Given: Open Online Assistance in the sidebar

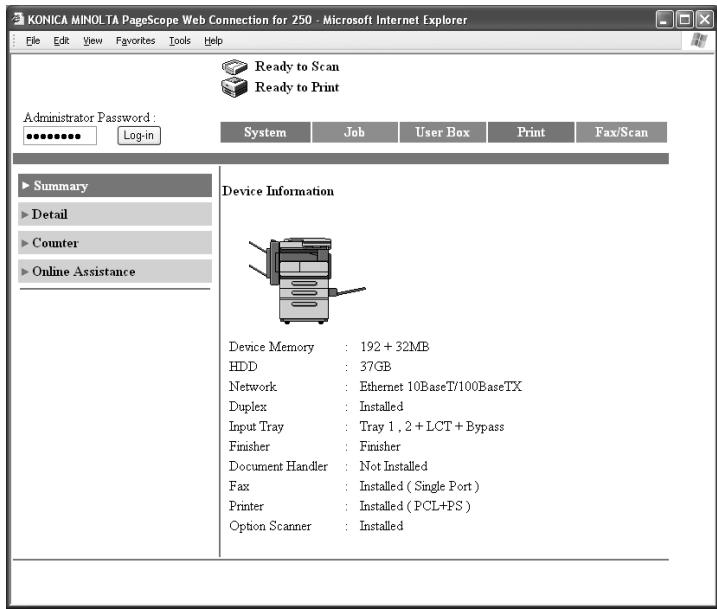Looking at the screenshot, I should pyautogui.click(x=115, y=271).
